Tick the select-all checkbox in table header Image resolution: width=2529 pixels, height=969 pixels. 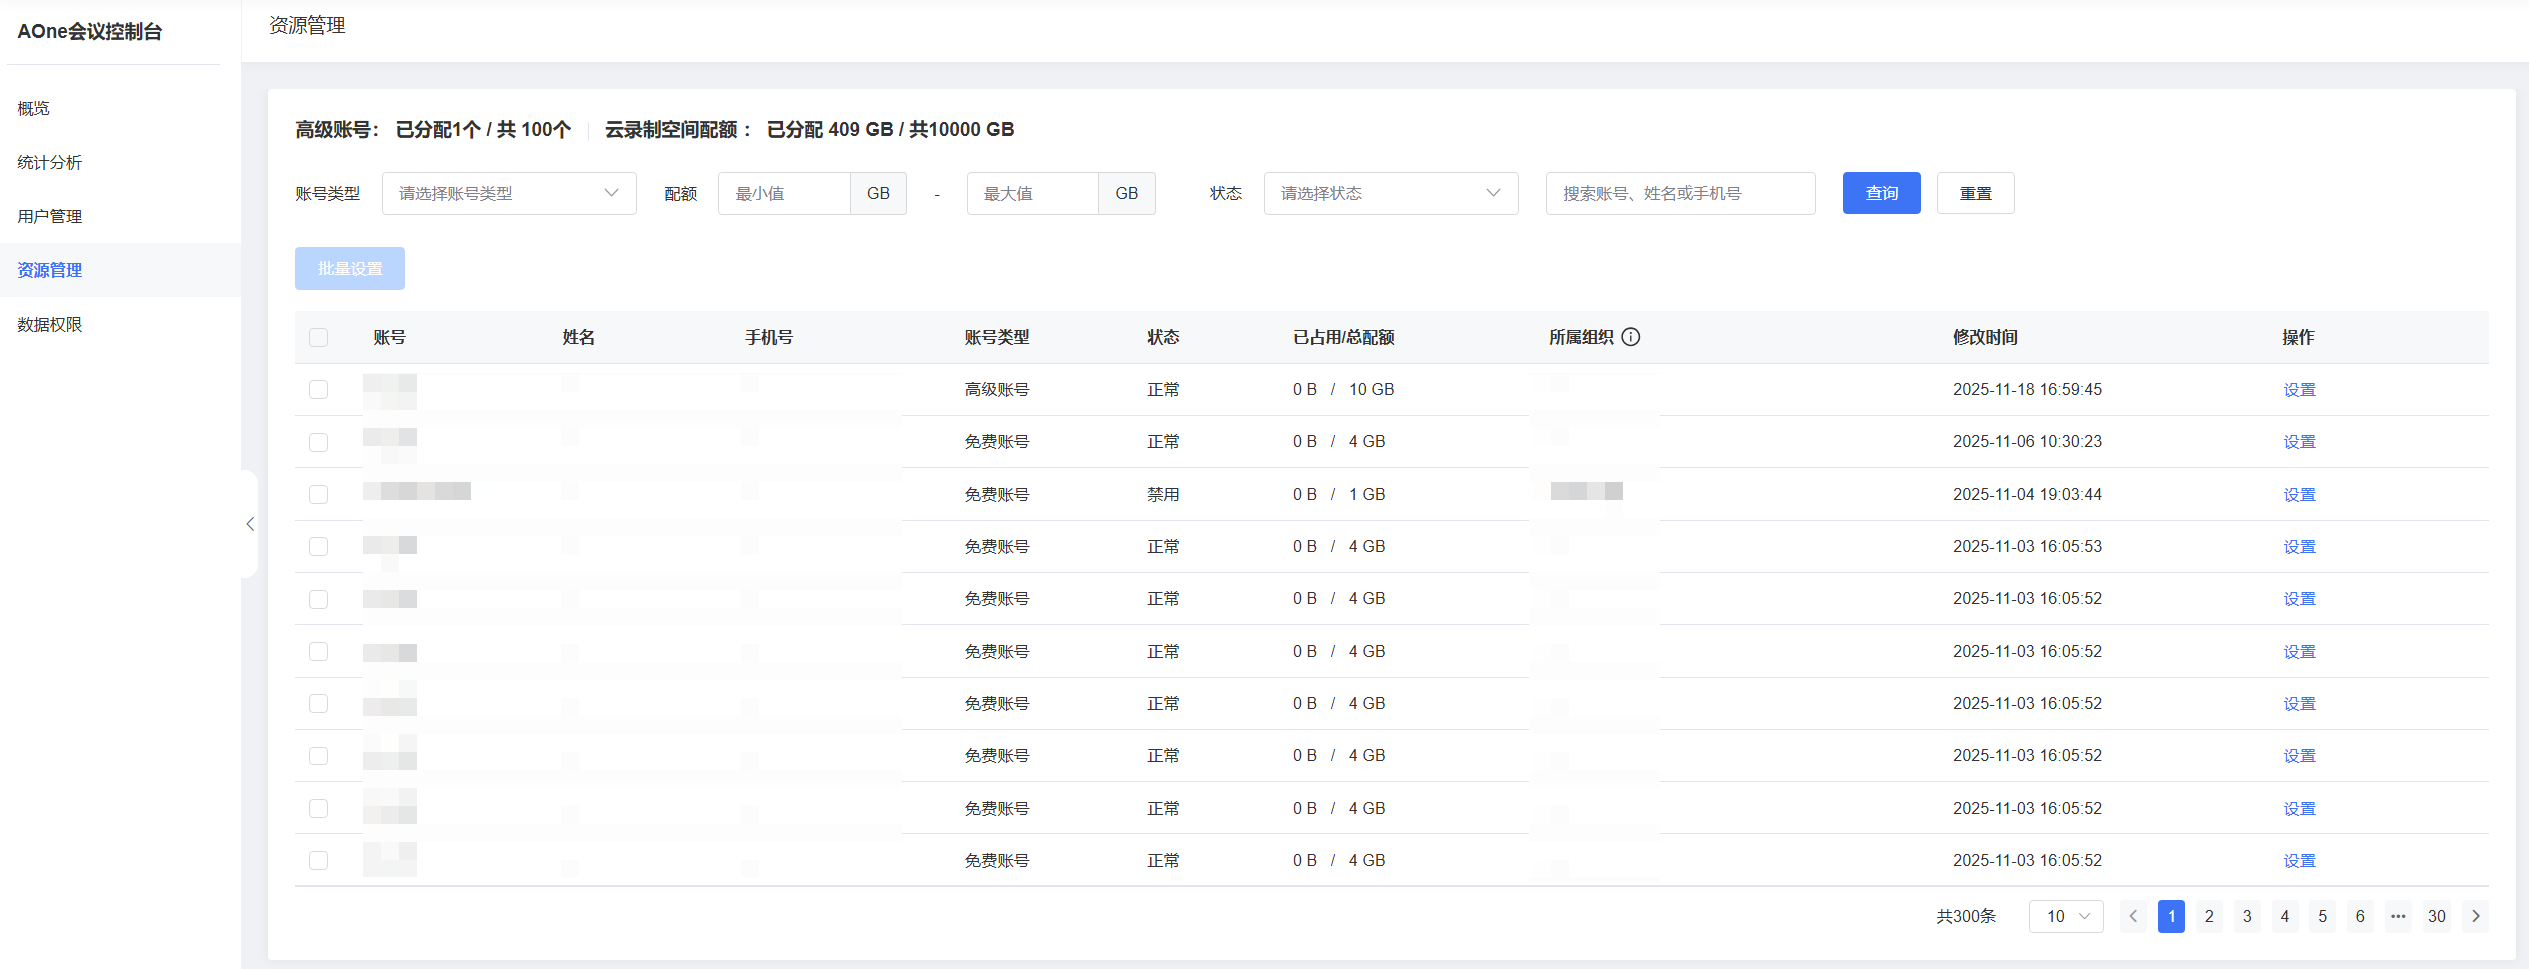(x=319, y=337)
